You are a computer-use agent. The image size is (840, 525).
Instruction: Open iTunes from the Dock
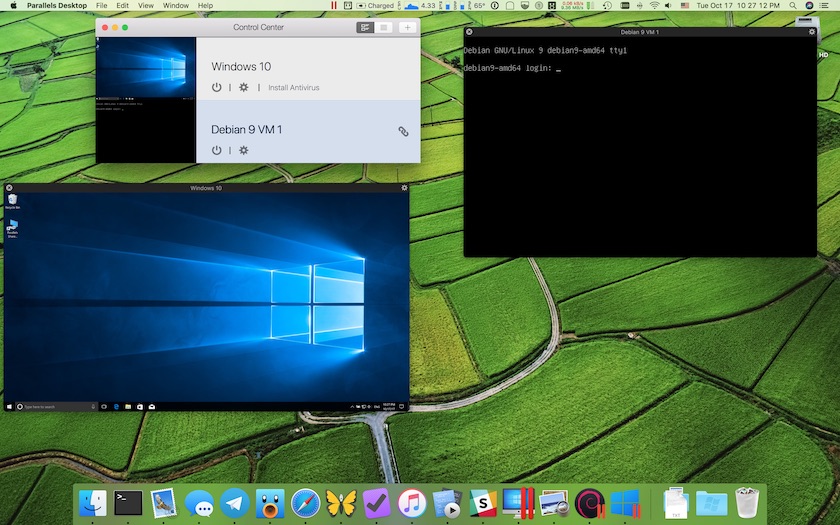point(411,504)
